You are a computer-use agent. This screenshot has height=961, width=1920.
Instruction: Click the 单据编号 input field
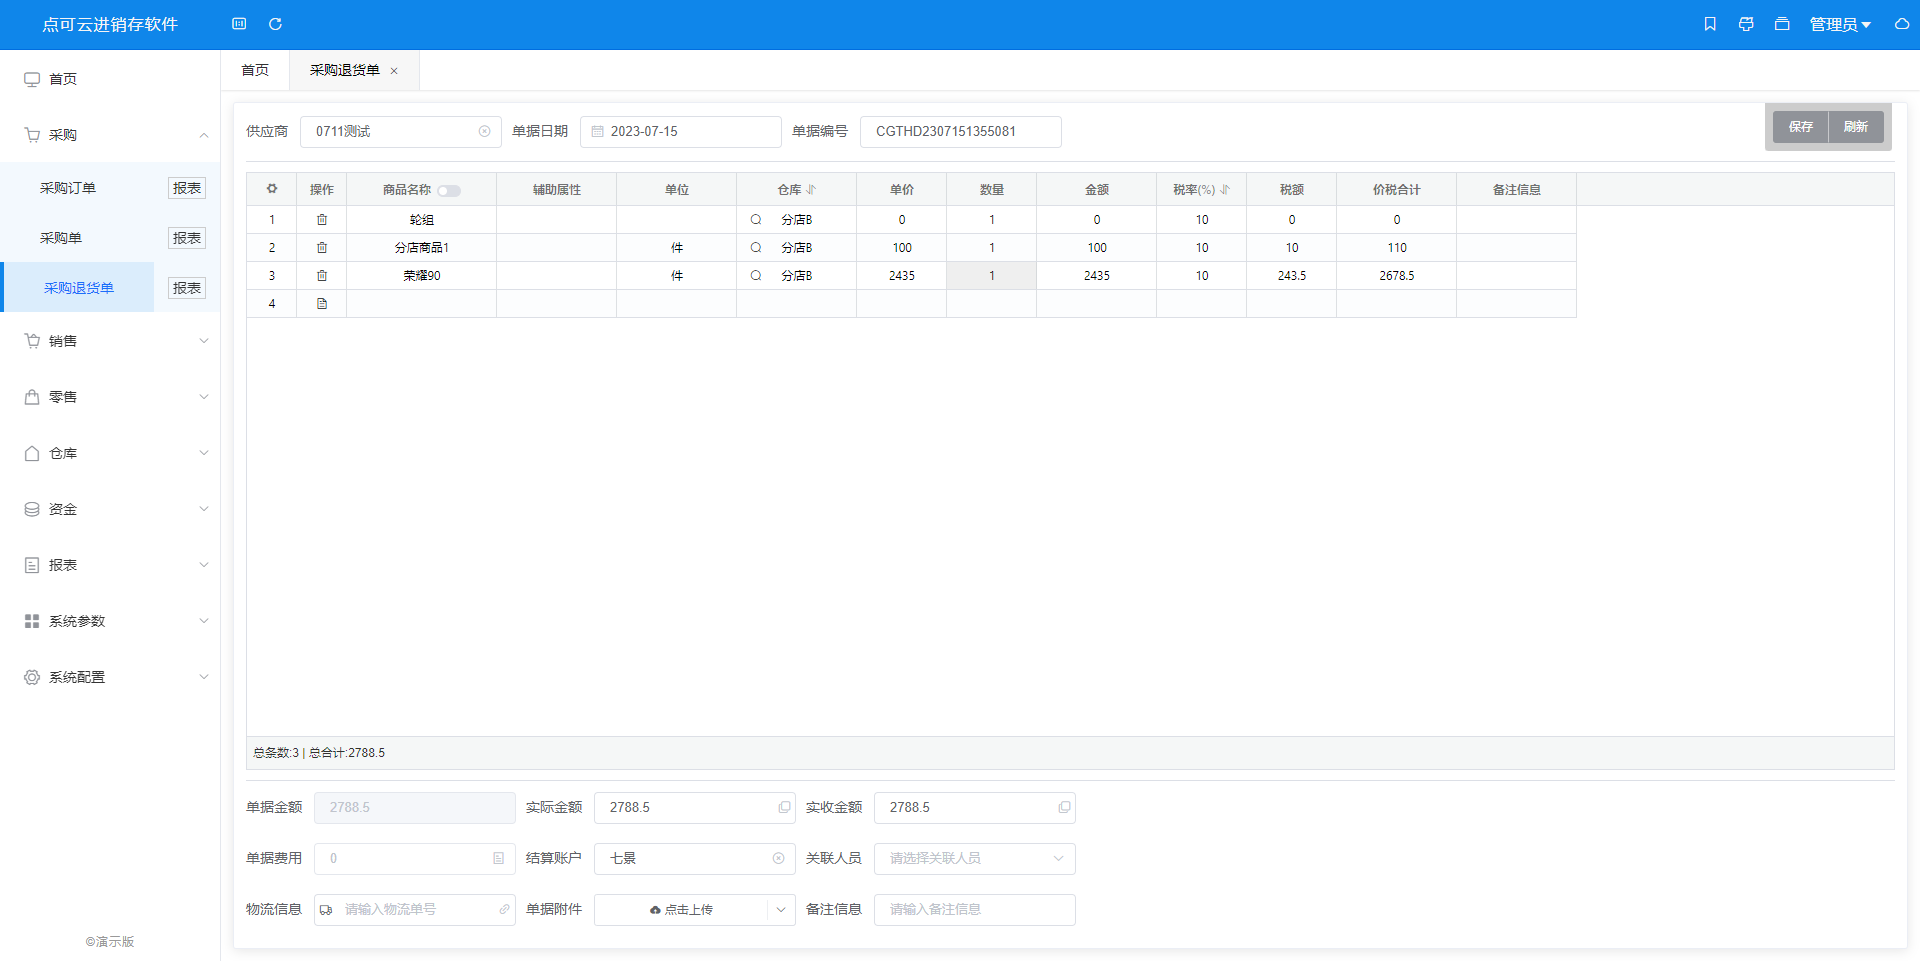[x=961, y=132]
